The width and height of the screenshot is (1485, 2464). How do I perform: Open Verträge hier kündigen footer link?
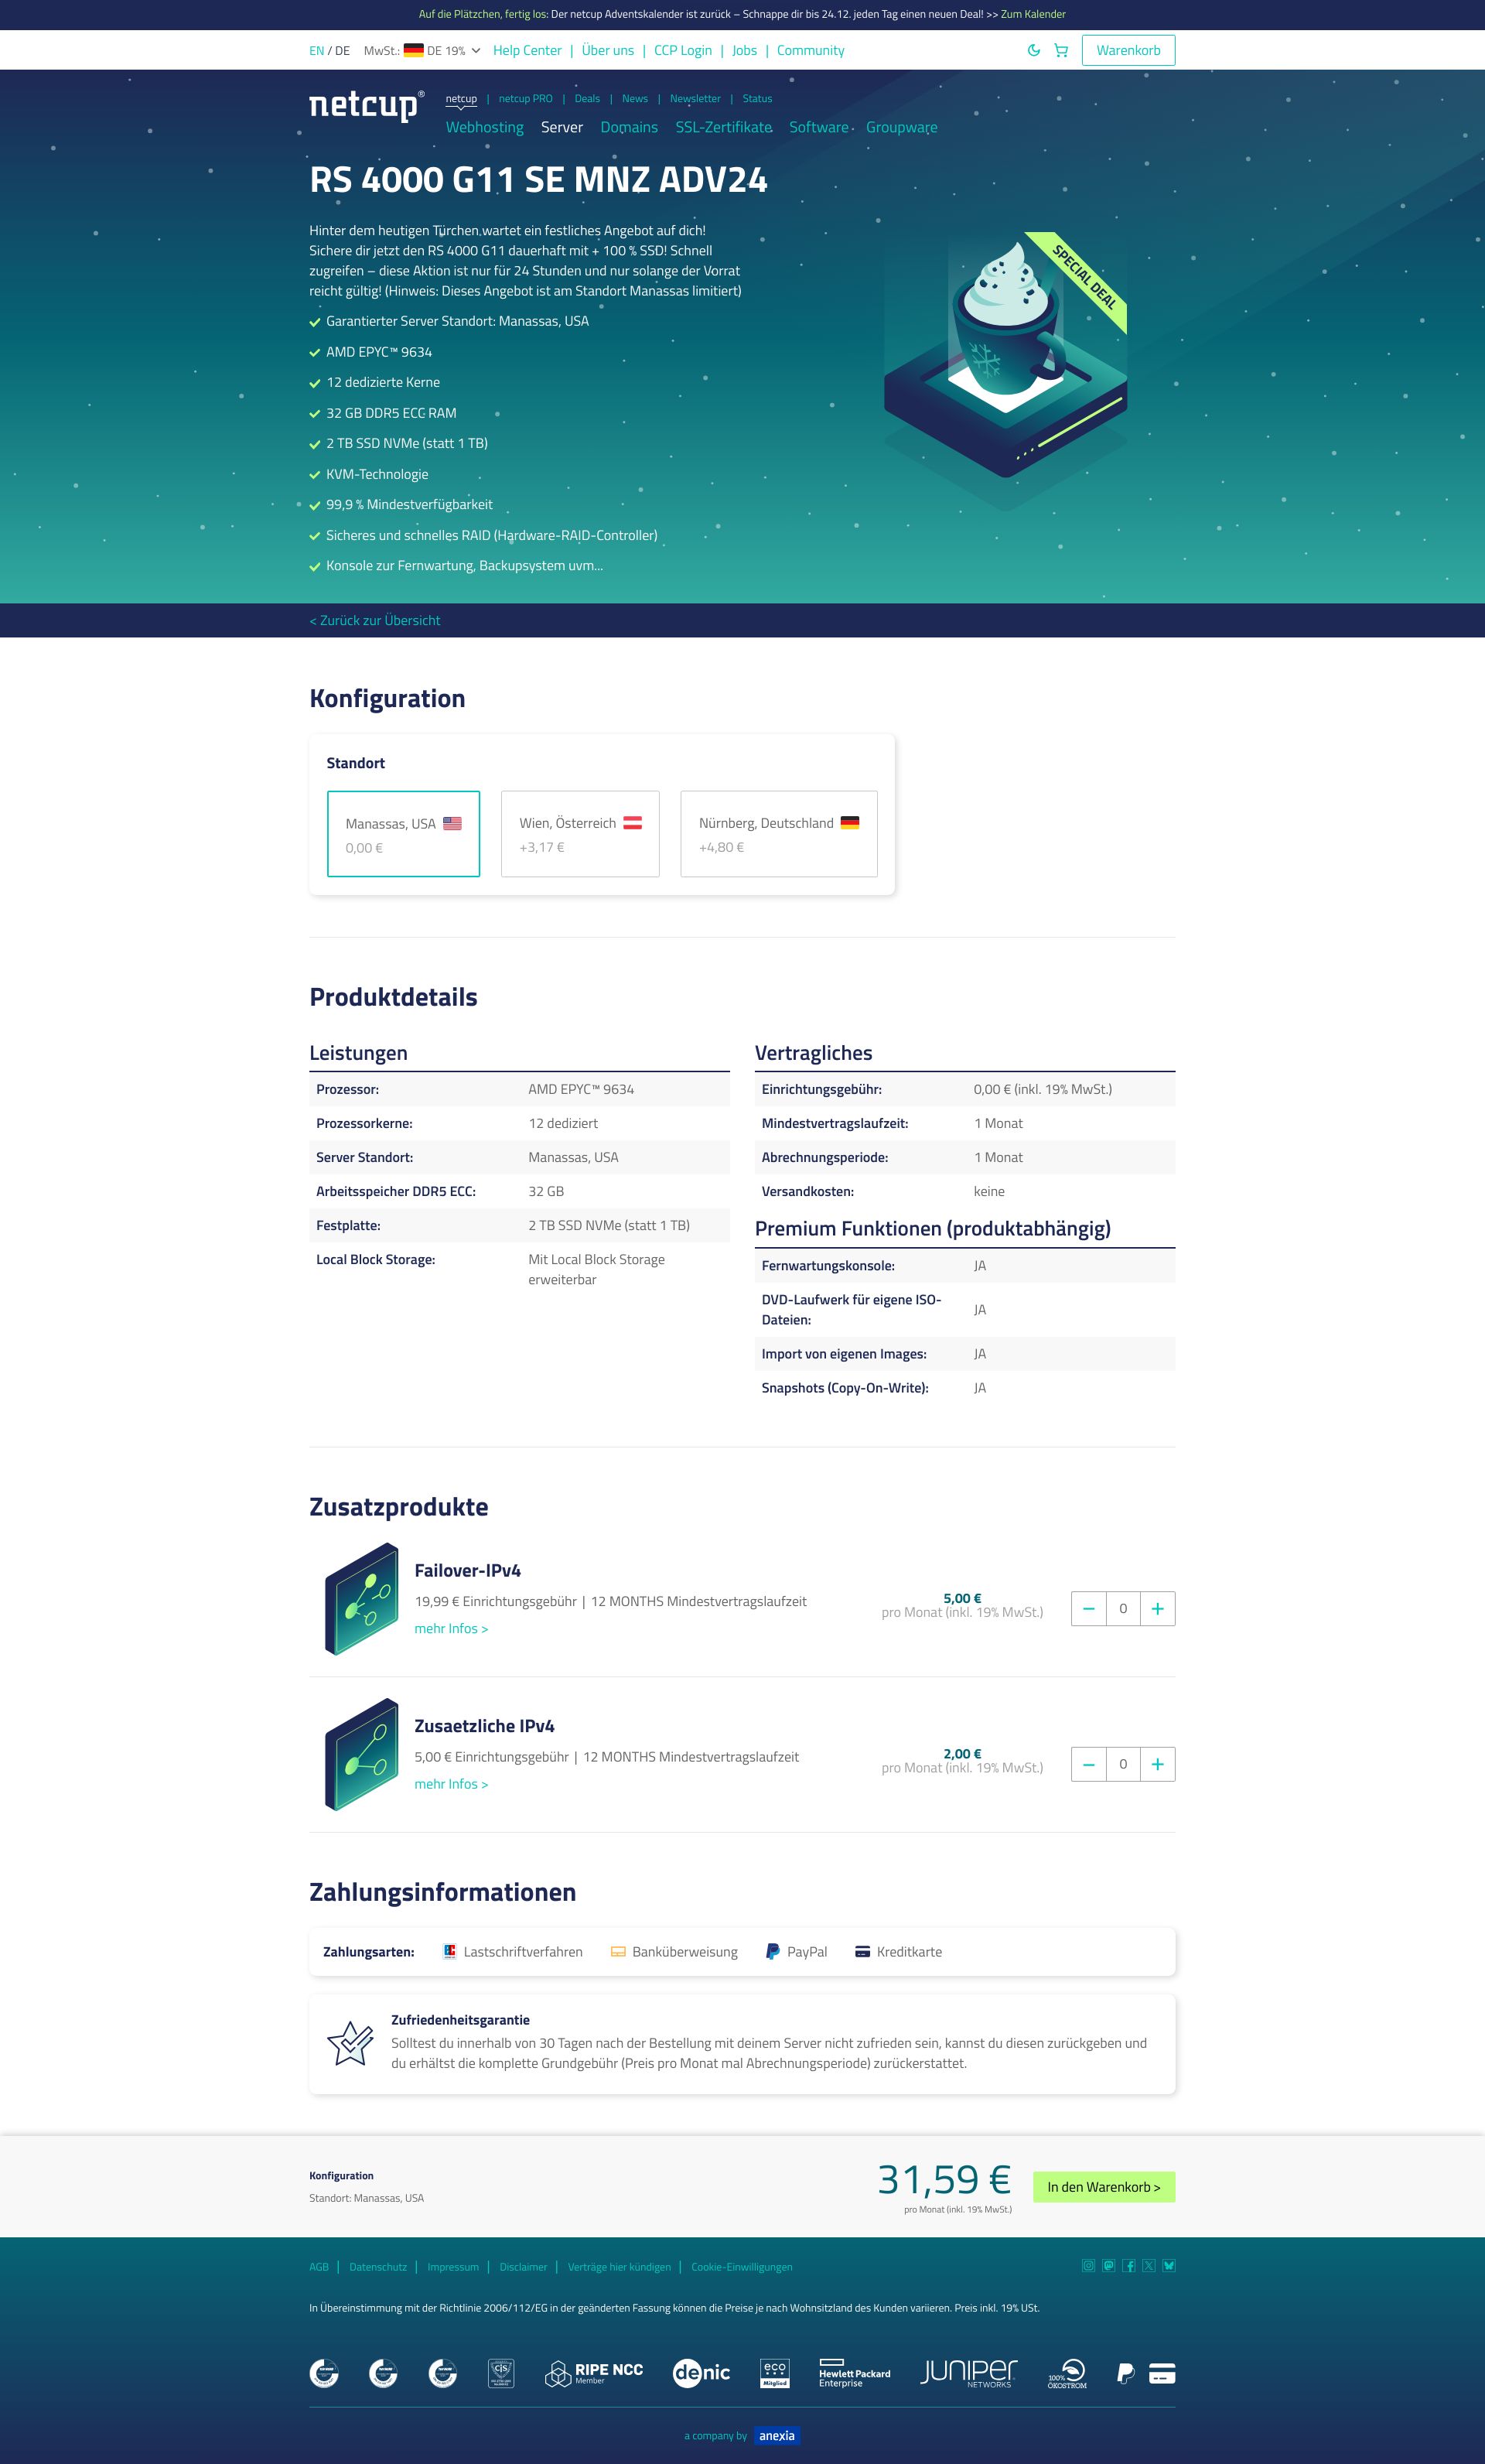pos(619,2267)
